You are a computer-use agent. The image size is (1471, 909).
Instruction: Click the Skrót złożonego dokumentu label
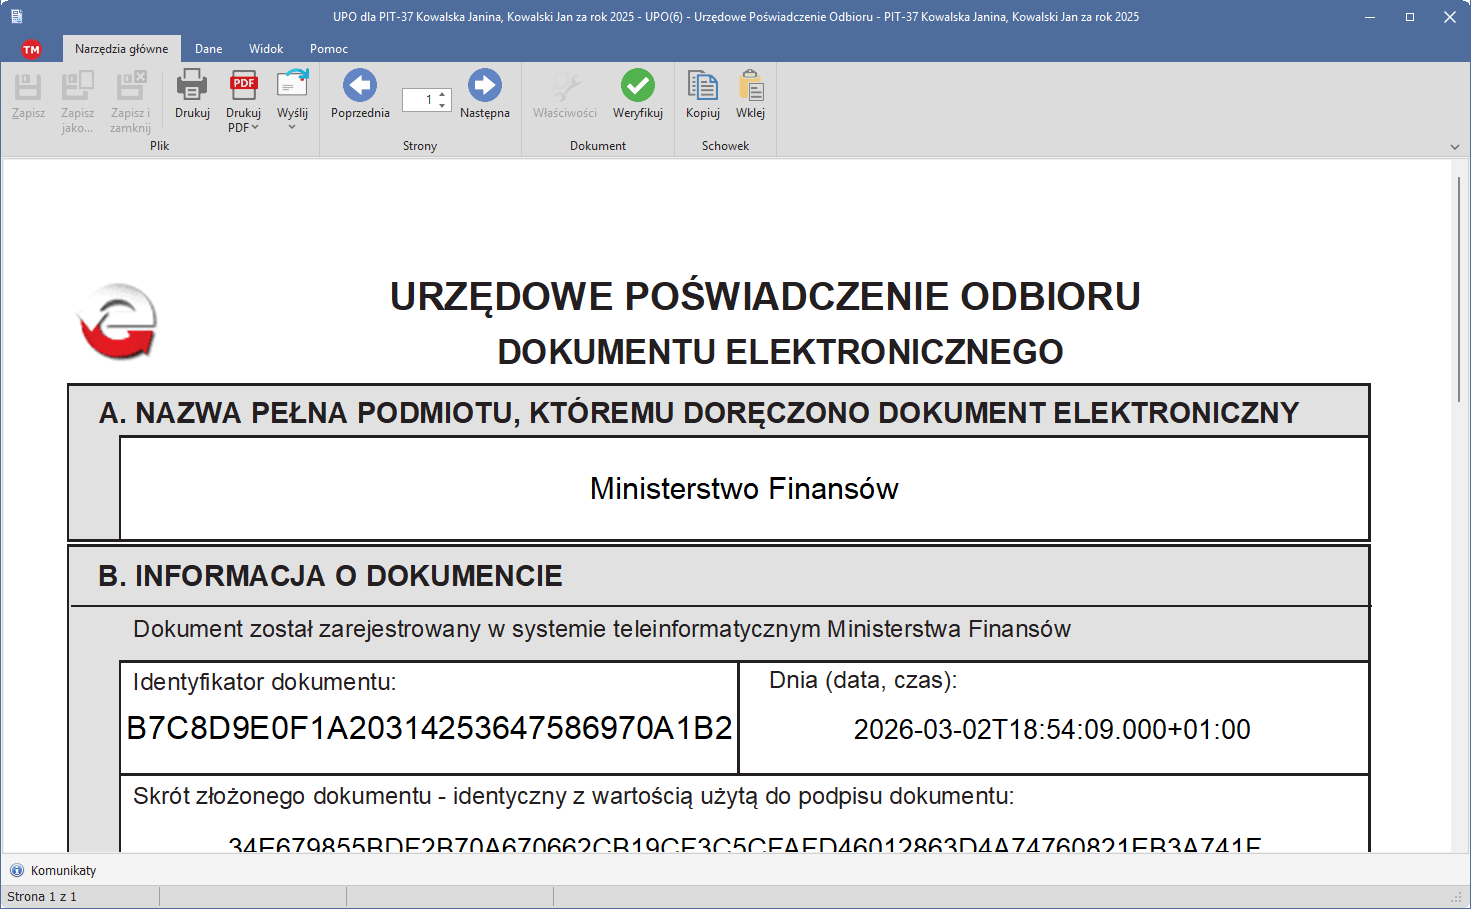(573, 796)
